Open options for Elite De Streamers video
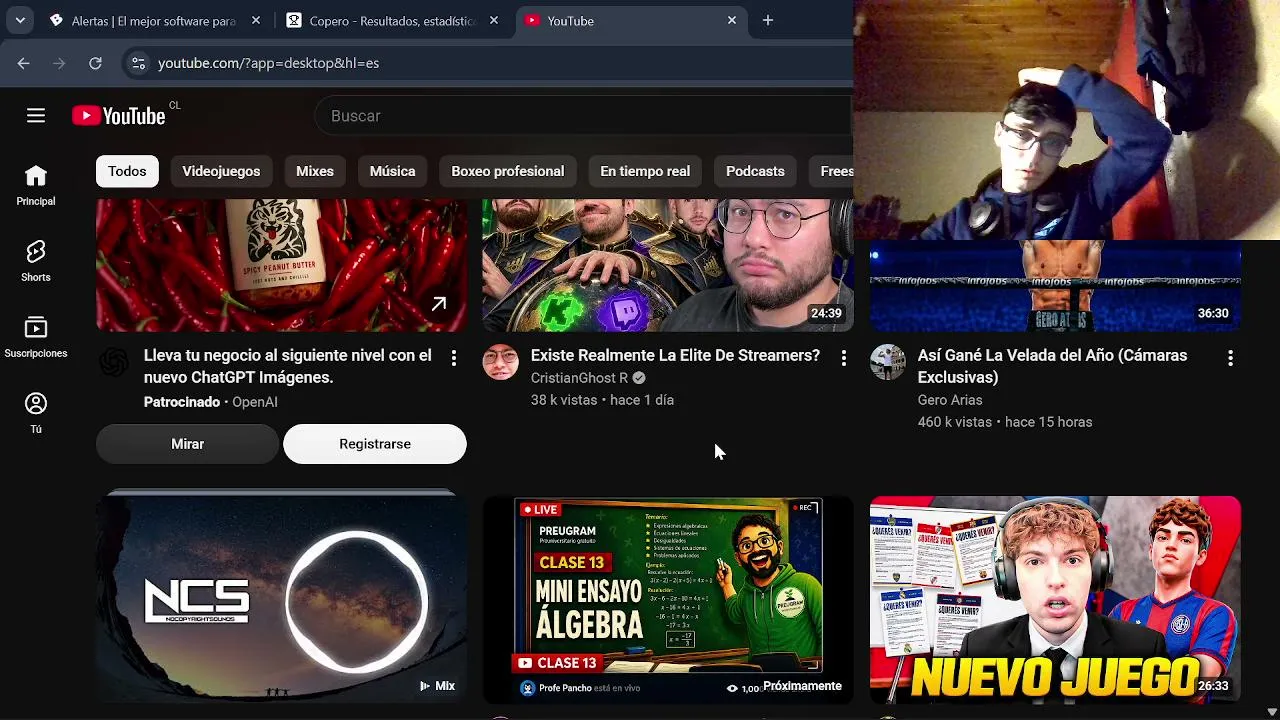Viewport: 1280px width, 720px height. click(844, 358)
